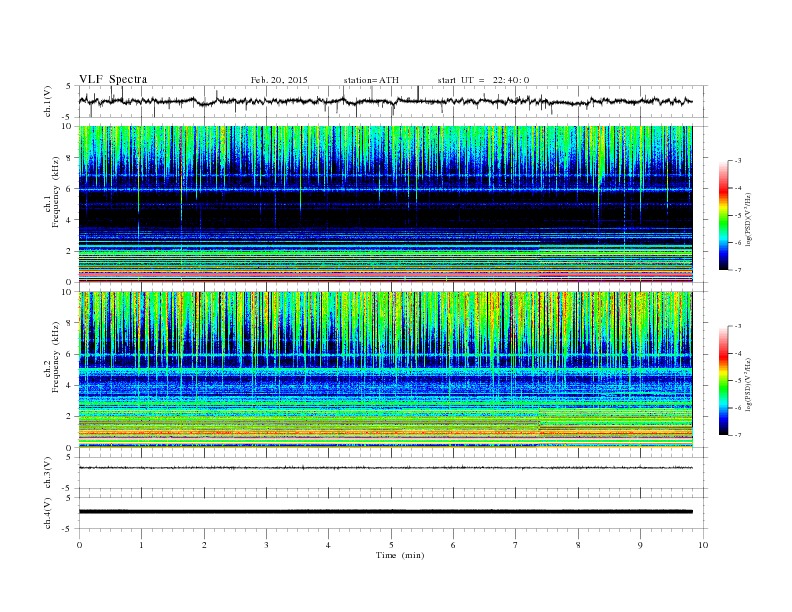Screen dimensions: 792x612
Task: Click the "ch.3(V)" axis label
Action: tap(48, 473)
